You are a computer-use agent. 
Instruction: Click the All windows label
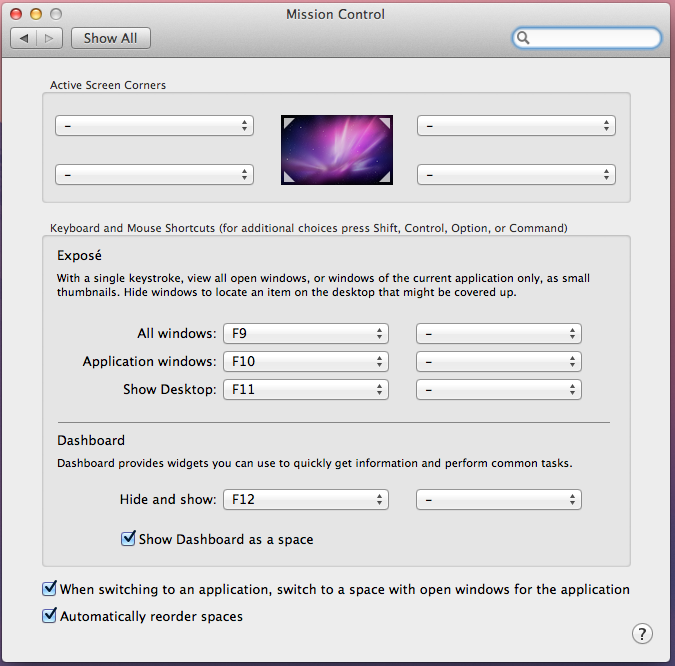[176, 334]
